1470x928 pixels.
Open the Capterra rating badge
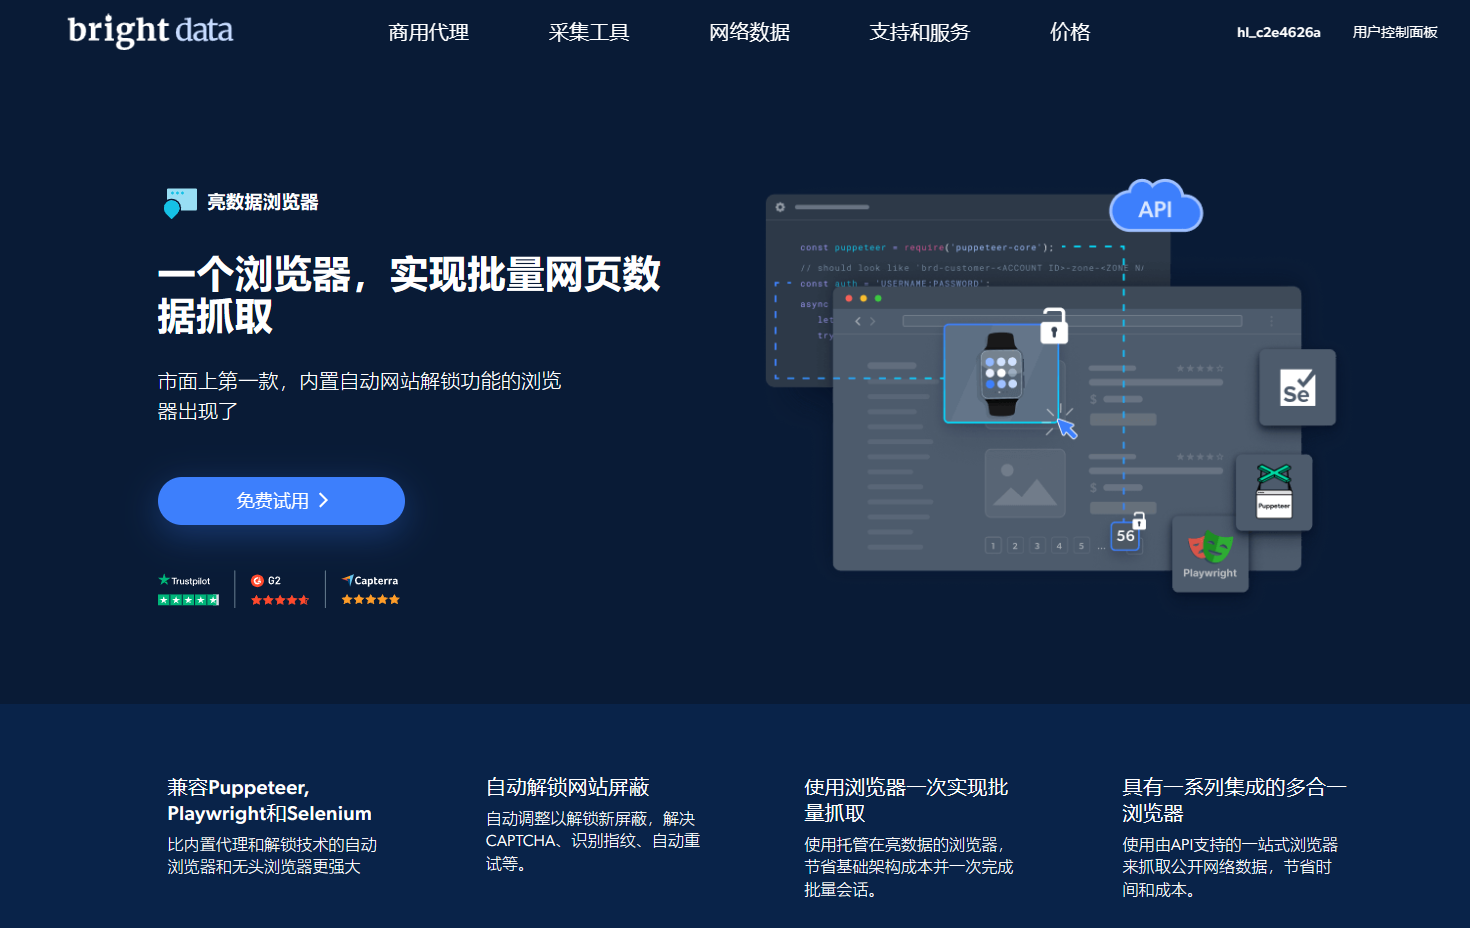(370, 590)
